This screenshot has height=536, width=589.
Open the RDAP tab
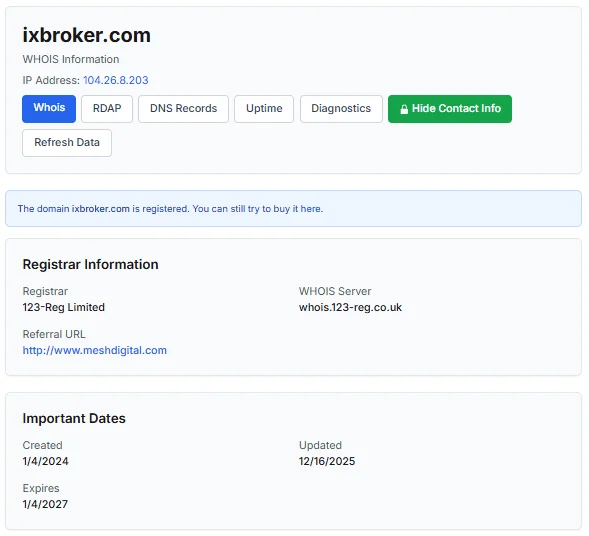(107, 109)
